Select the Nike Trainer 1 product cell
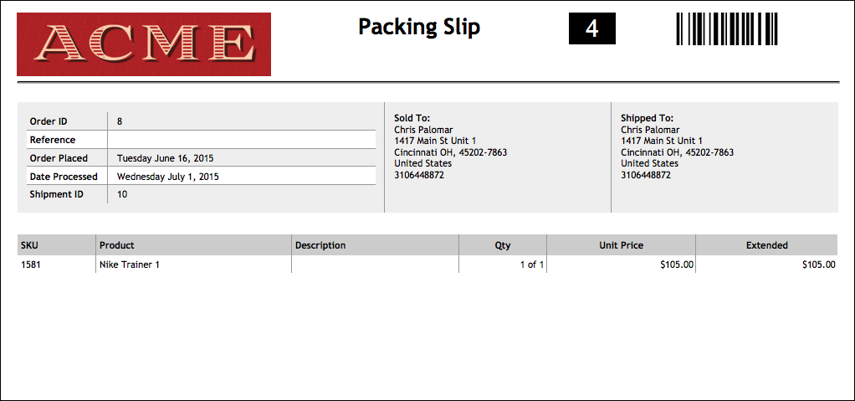 (x=194, y=265)
